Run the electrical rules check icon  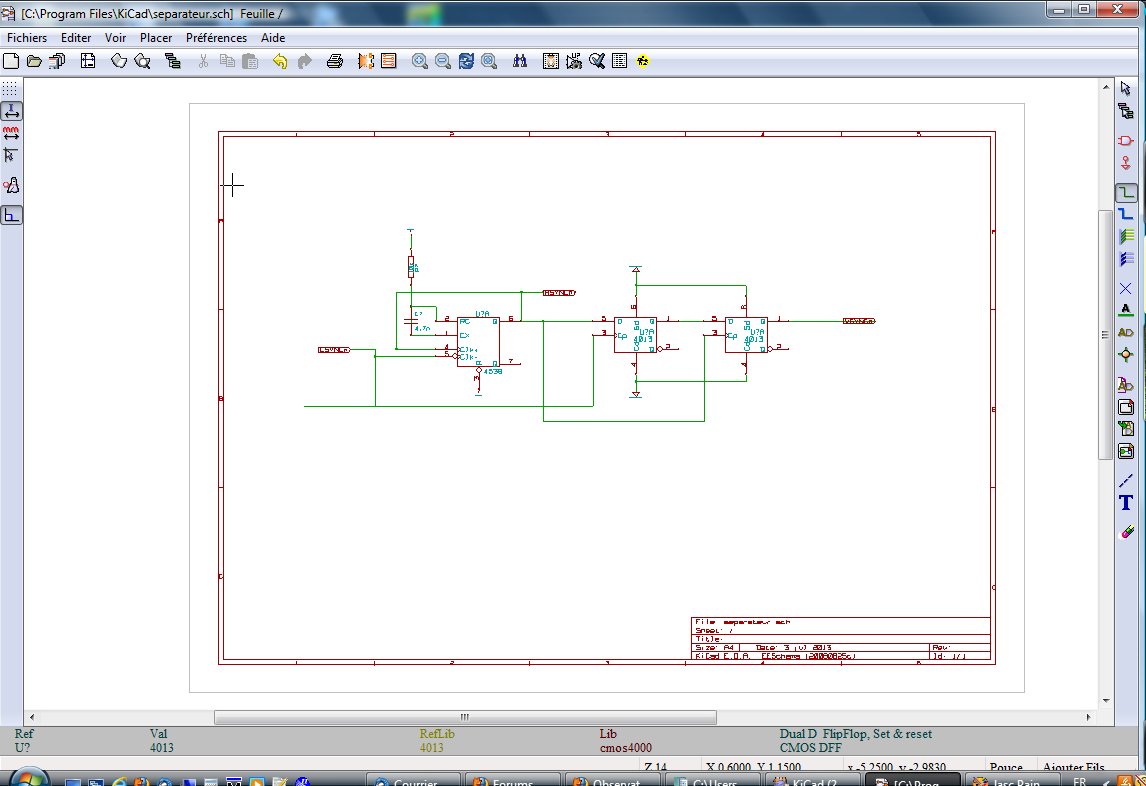[597, 61]
